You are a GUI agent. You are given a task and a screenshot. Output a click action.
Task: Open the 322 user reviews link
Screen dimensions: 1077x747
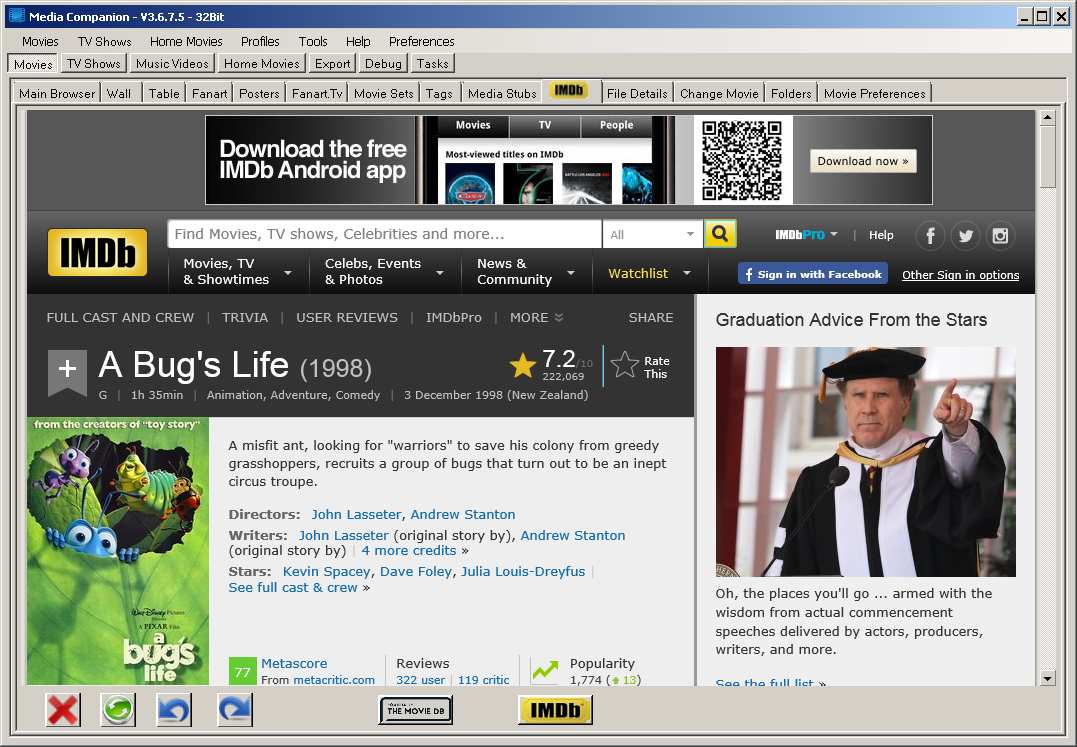point(421,680)
